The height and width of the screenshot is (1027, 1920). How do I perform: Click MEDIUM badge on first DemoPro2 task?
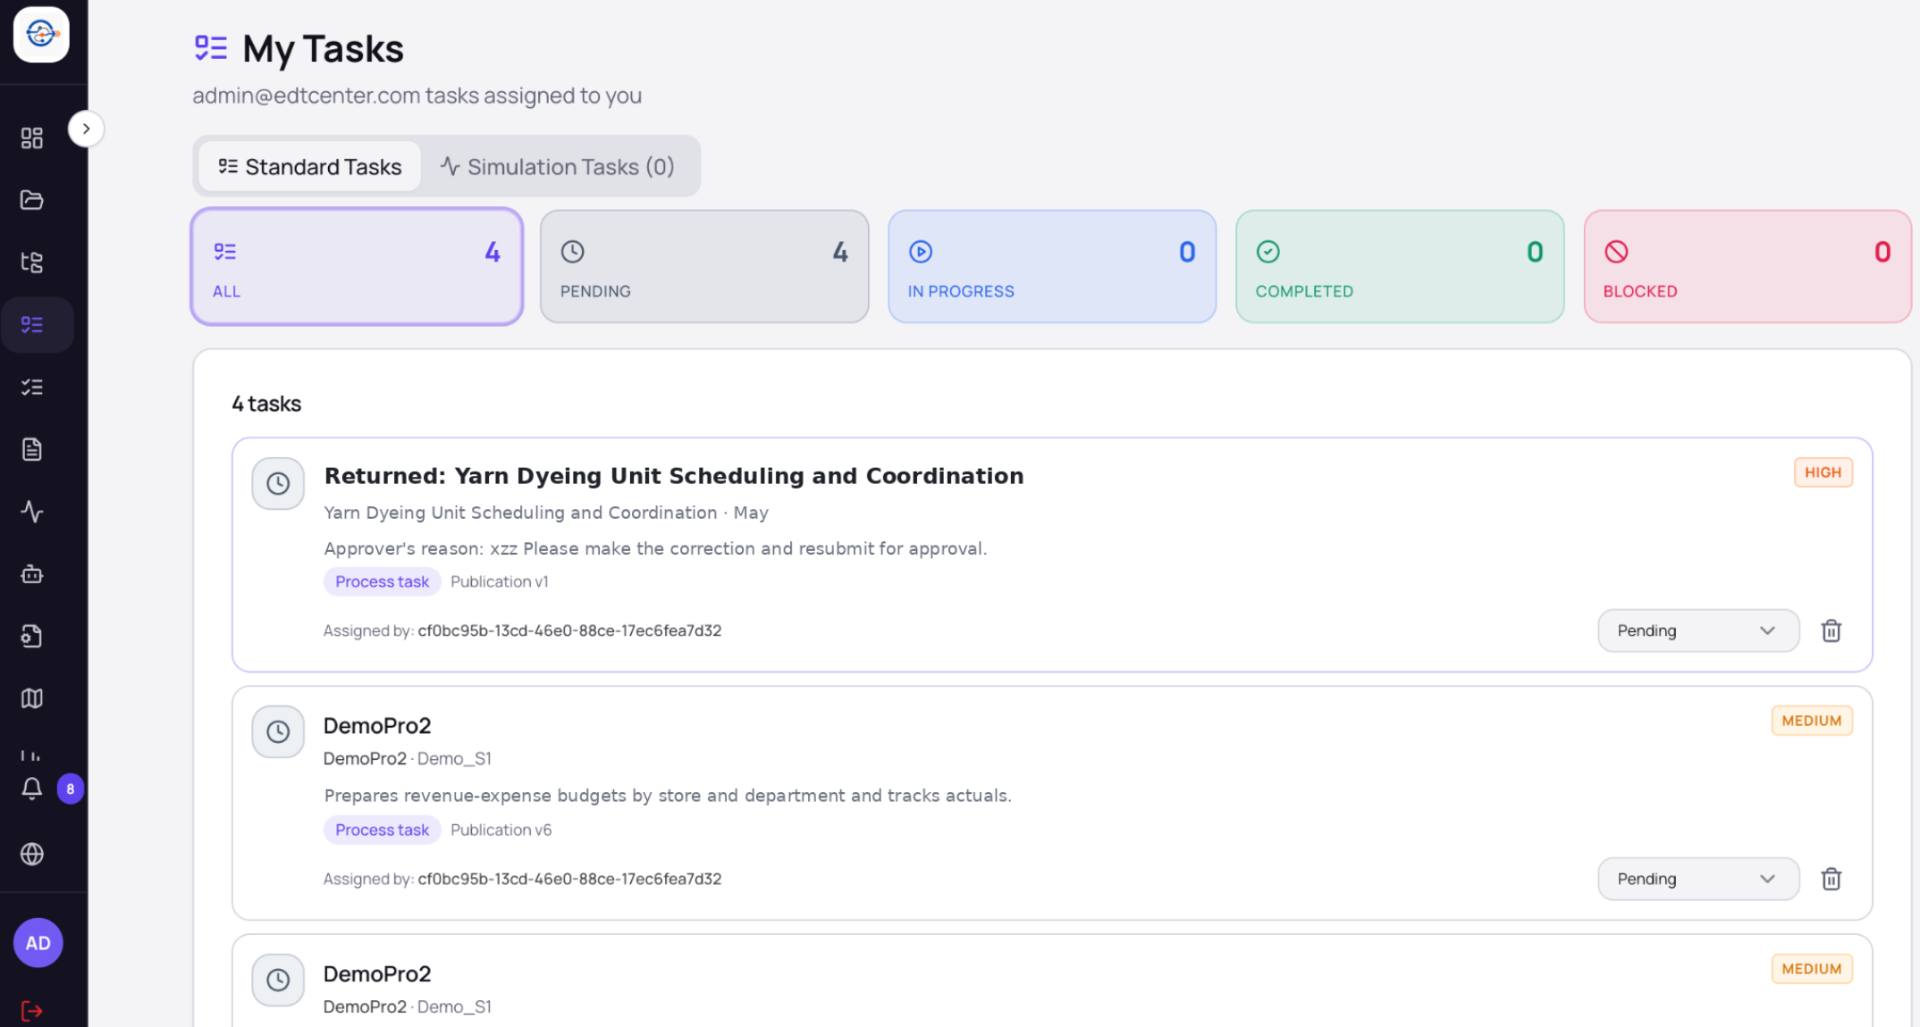point(1811,720)
